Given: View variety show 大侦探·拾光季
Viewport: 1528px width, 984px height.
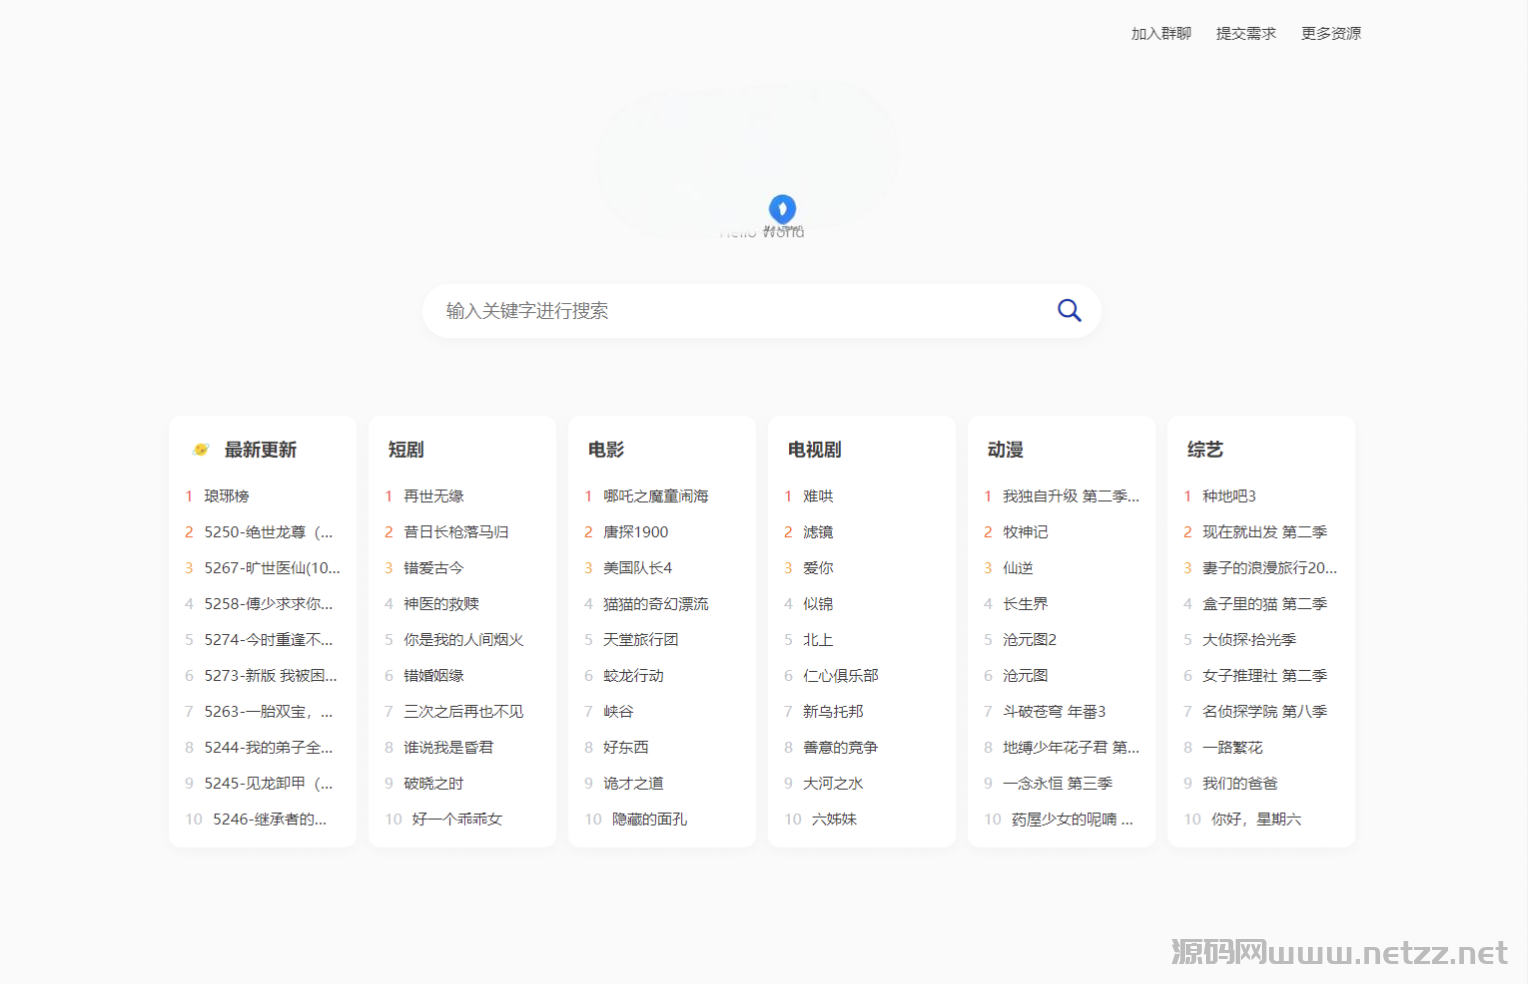Looking at the screenshot, I should coord(1250,640).
